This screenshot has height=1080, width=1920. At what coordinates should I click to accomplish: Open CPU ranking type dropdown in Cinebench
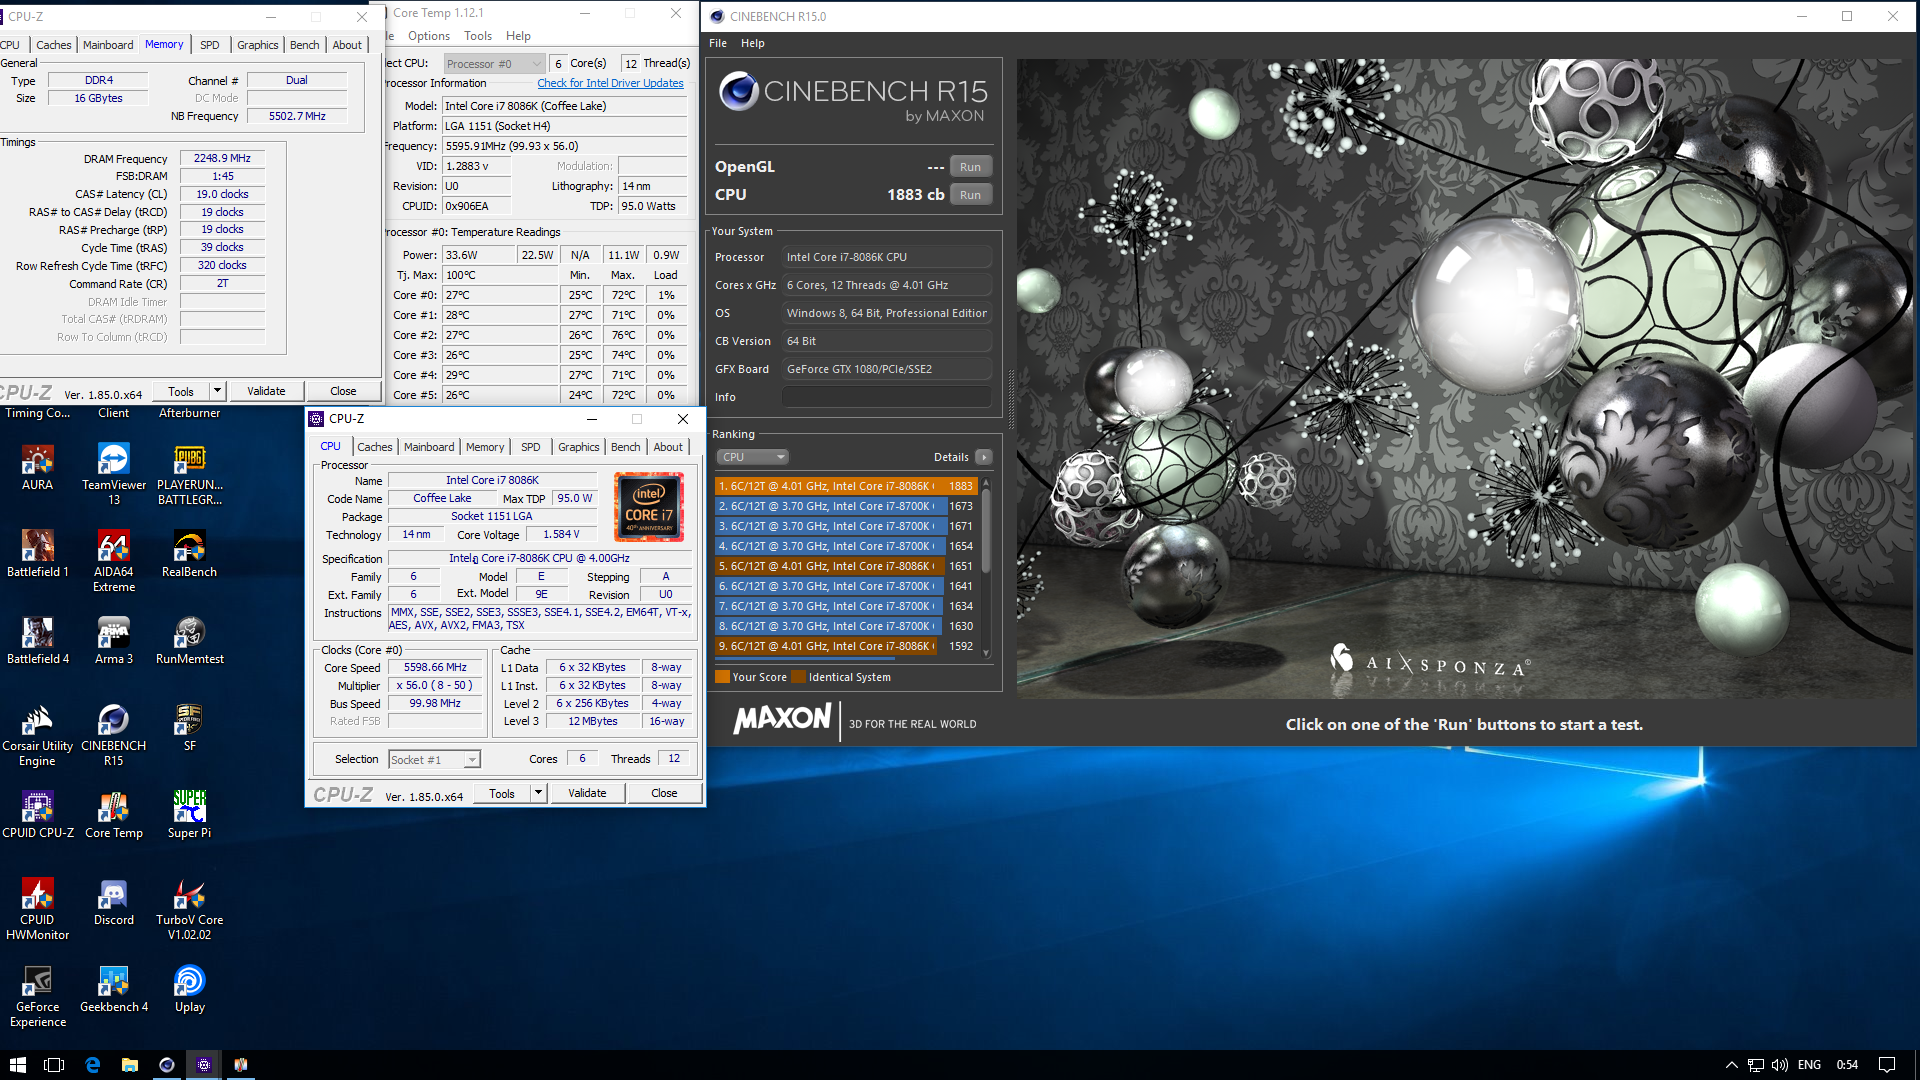(x=753, y=457)
